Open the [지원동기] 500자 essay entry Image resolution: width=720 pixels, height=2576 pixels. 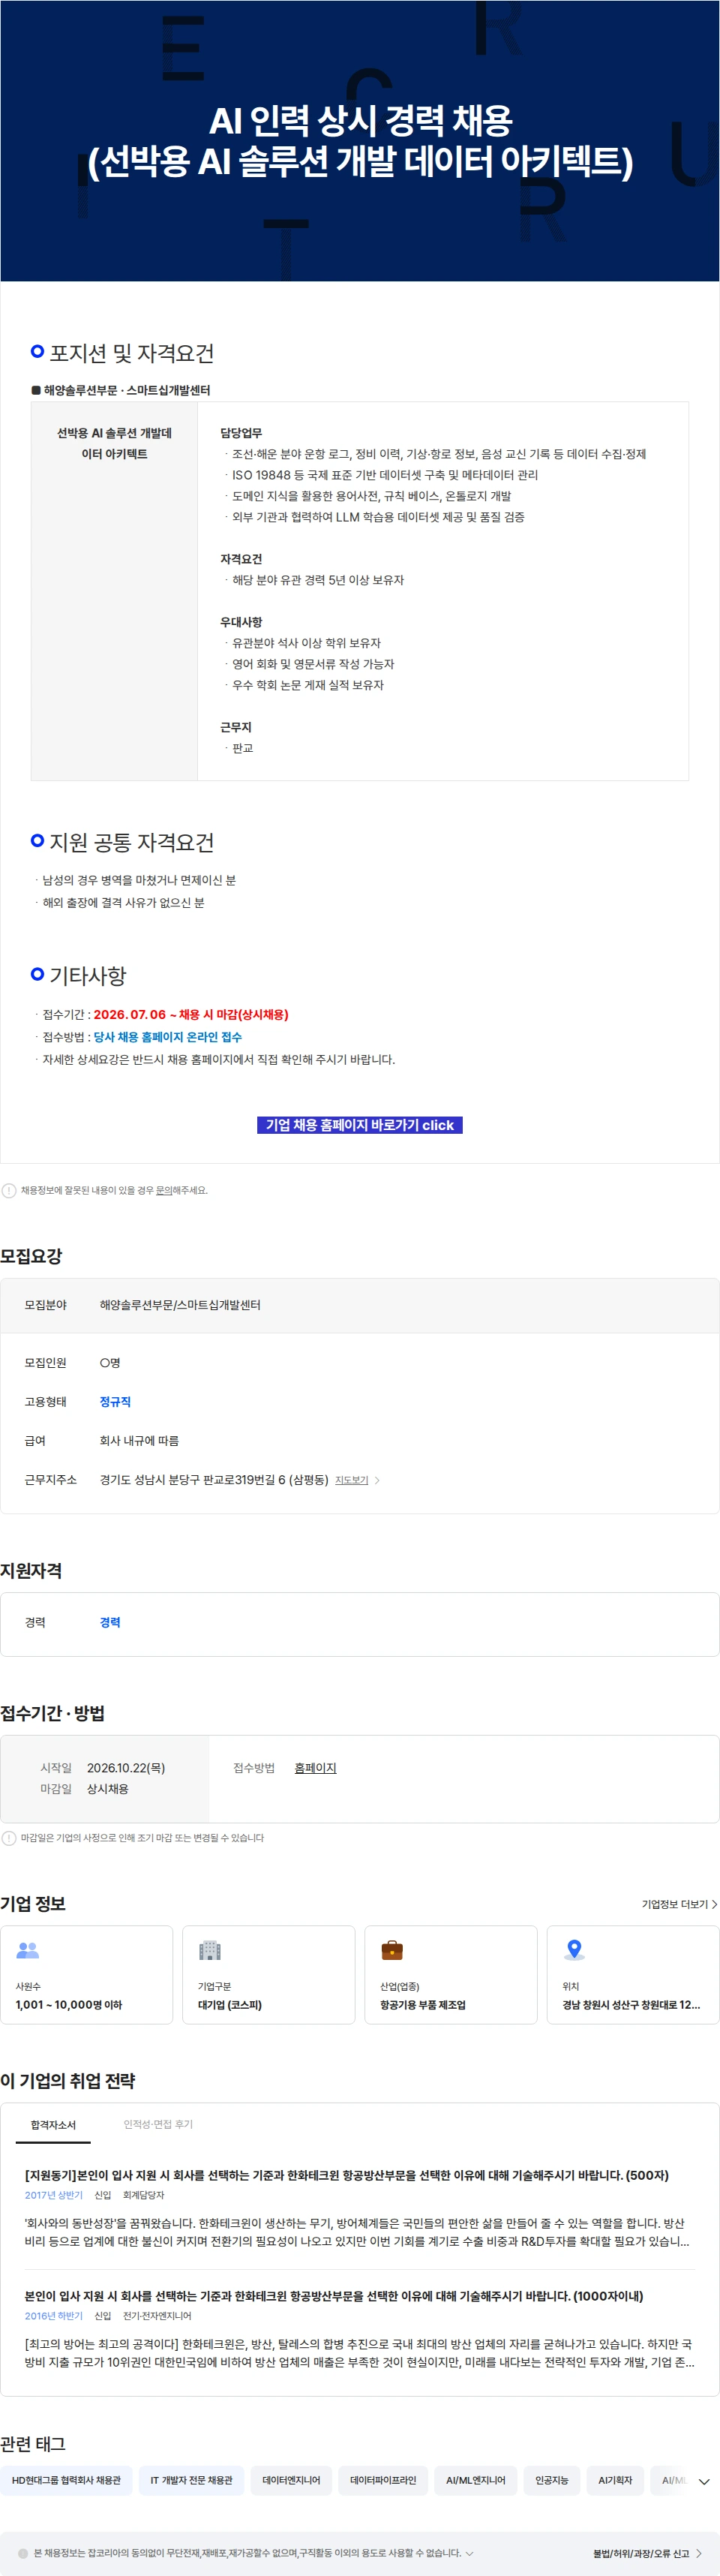(x=347, y=2175)
